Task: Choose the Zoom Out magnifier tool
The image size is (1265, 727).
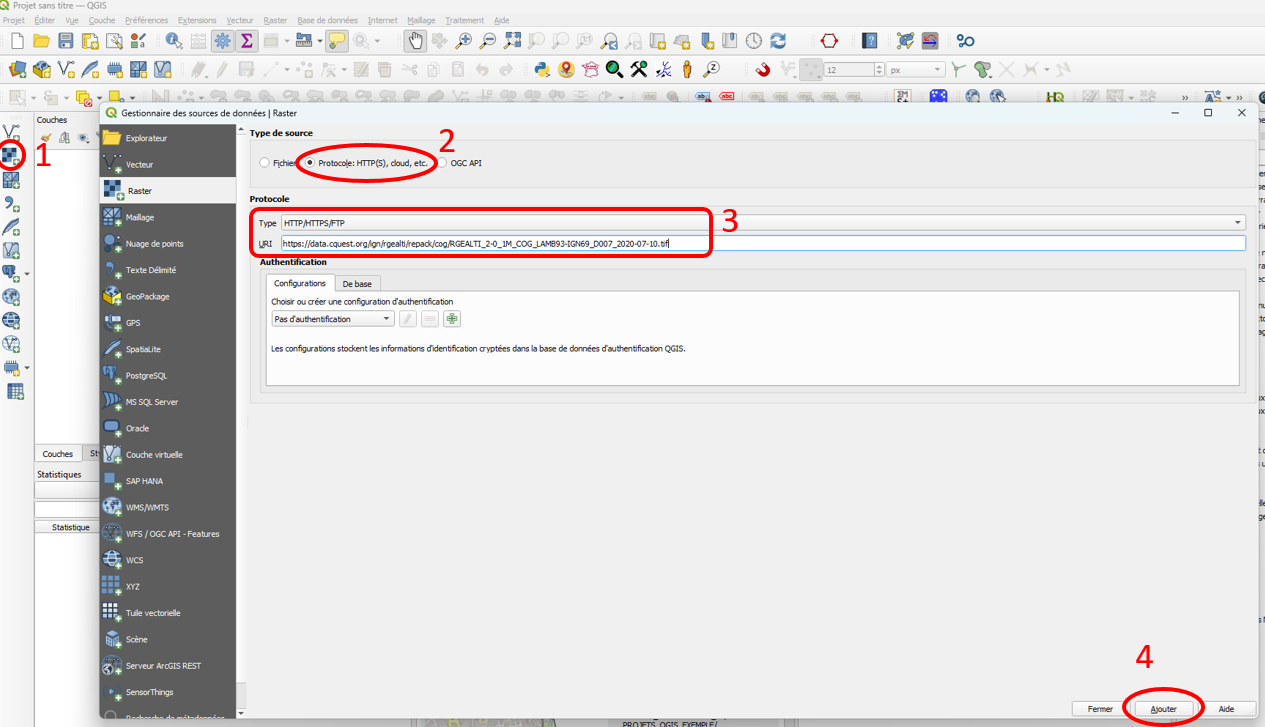Action: (x=488, y=41)
